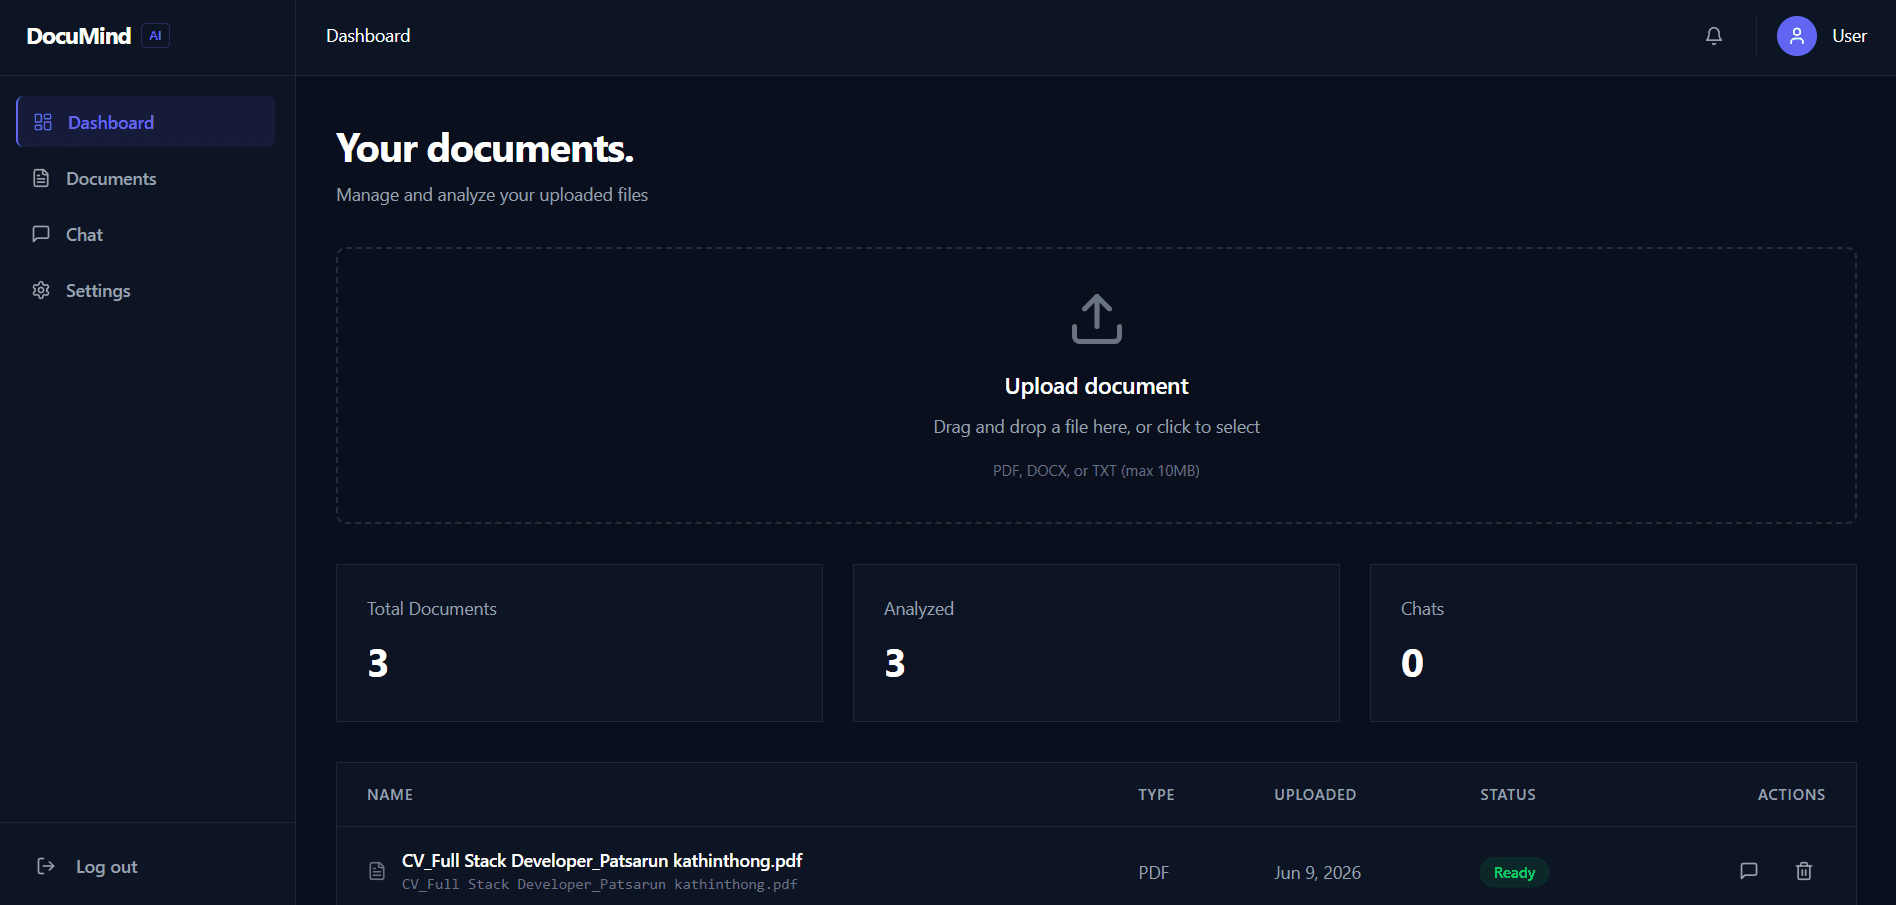This screenshot has width=1896, height=905.
Task: Click the Upload document drop zone
Action: pos(1096,386)
